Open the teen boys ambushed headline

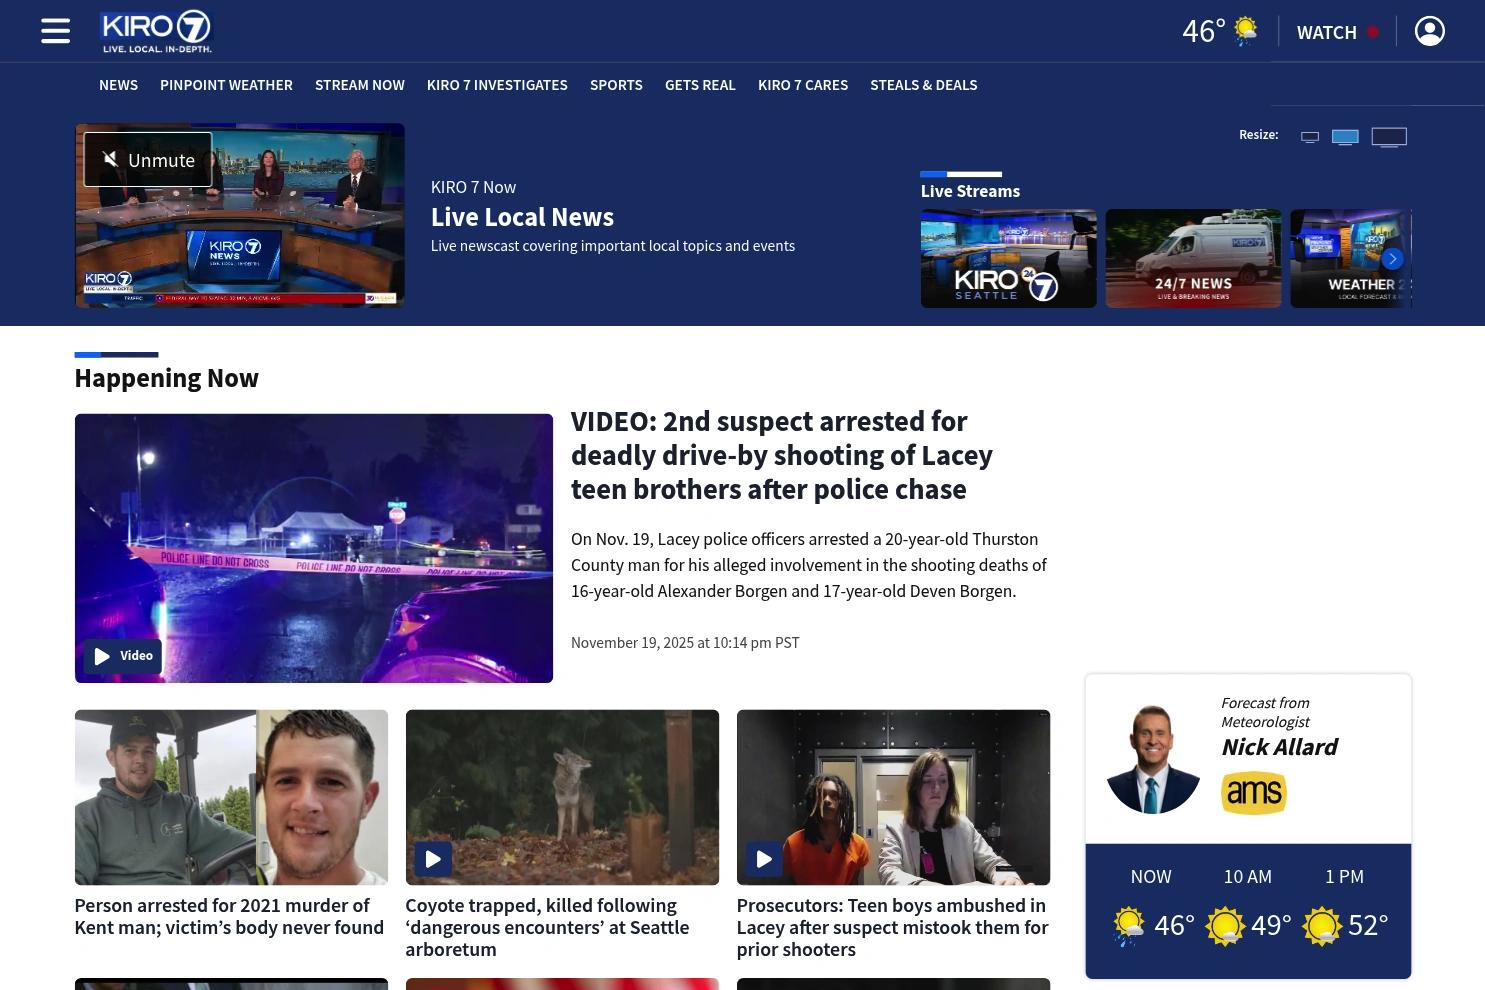coord(892,927)
